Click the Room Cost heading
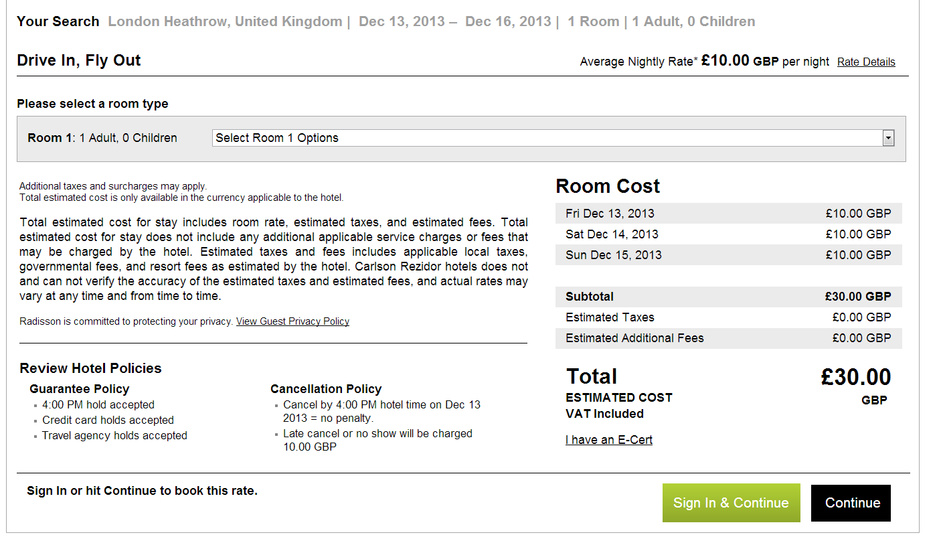The width and height of the screenshot is (939, 539). pos(607,186)
